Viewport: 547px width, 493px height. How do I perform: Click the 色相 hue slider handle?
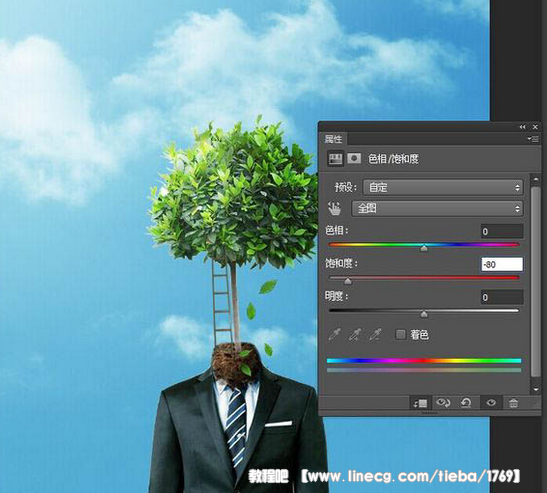(424, 248)
